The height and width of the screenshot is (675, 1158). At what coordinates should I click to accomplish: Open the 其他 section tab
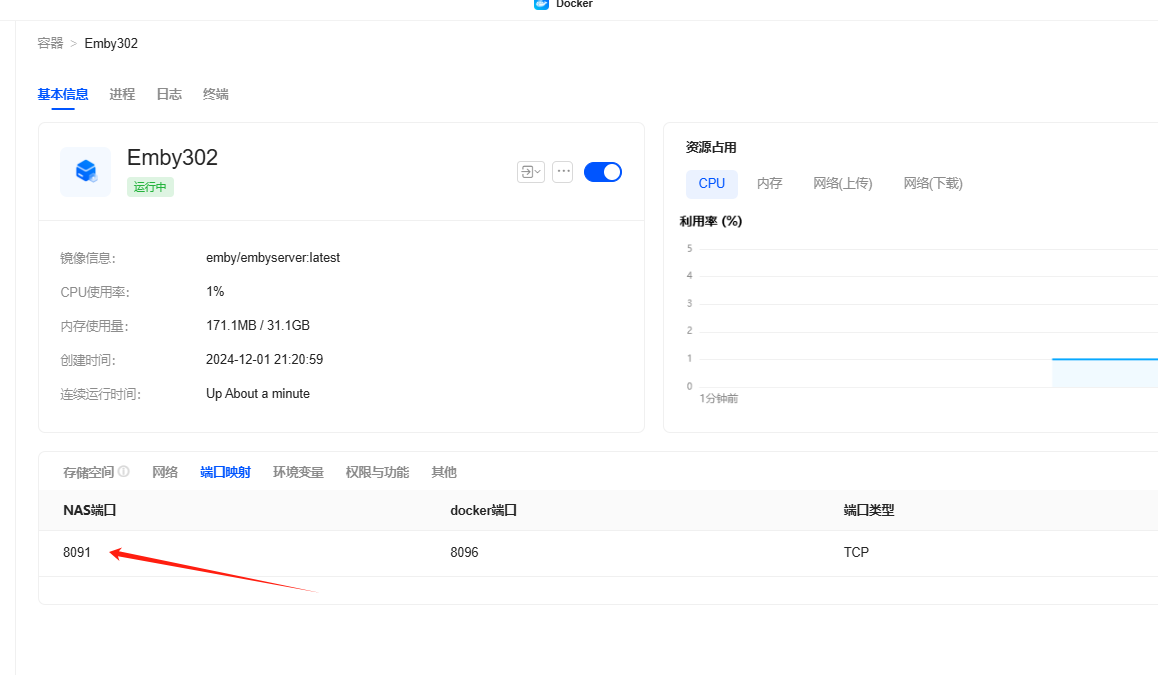point(444,472)
